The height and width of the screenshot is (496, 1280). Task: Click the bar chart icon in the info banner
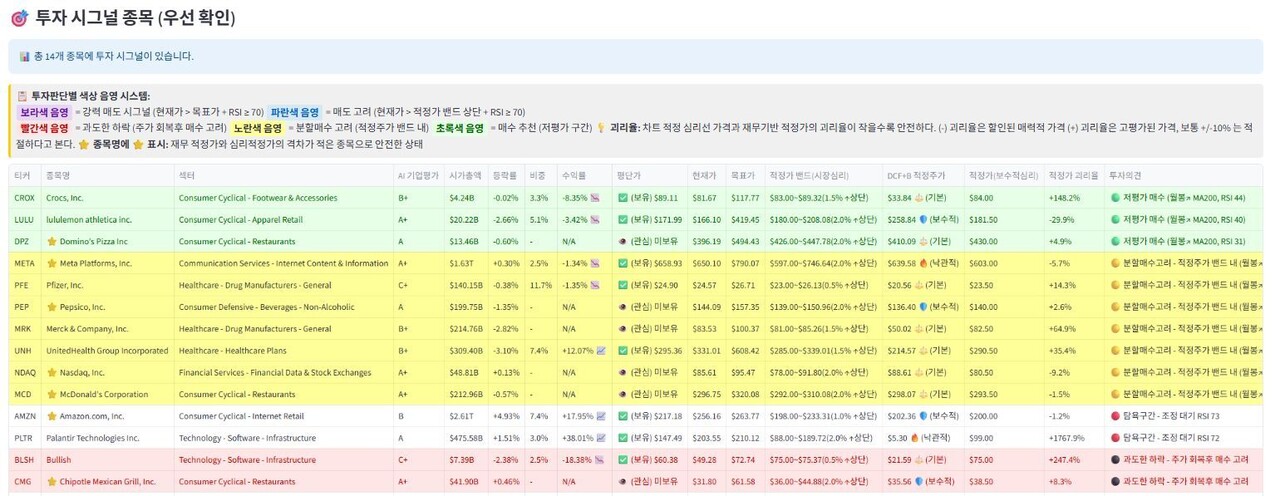pyautogui.click(x=26, y=57)
